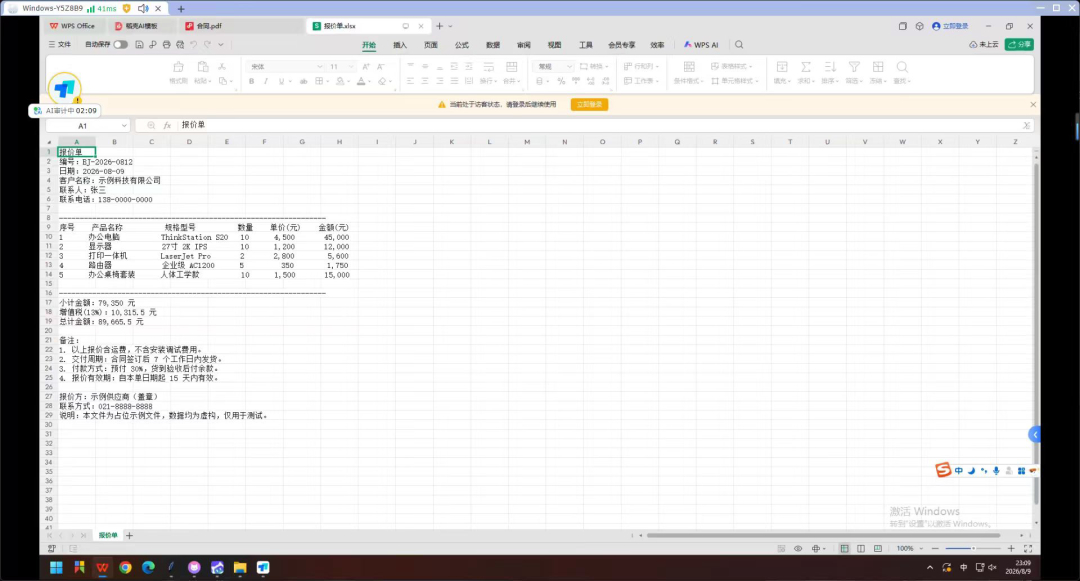Open the number format 常规 dropdown
The height and width of the screenshot is (581, 1080).
click(569, 67)
